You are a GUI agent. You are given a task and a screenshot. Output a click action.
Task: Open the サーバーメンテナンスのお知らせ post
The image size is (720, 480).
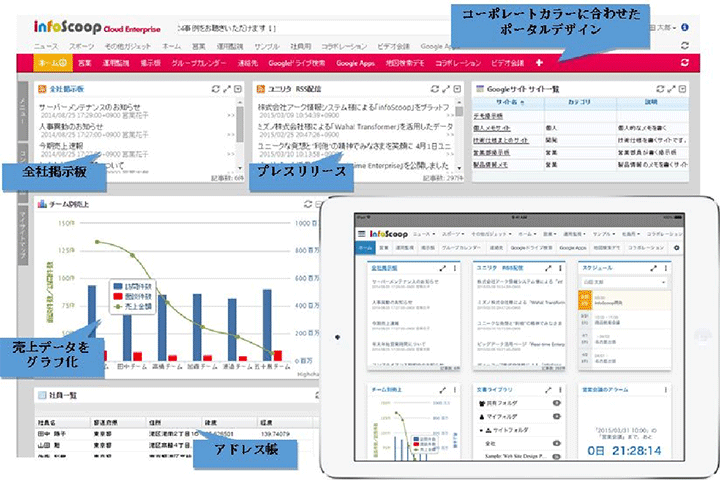click(90, 107)
